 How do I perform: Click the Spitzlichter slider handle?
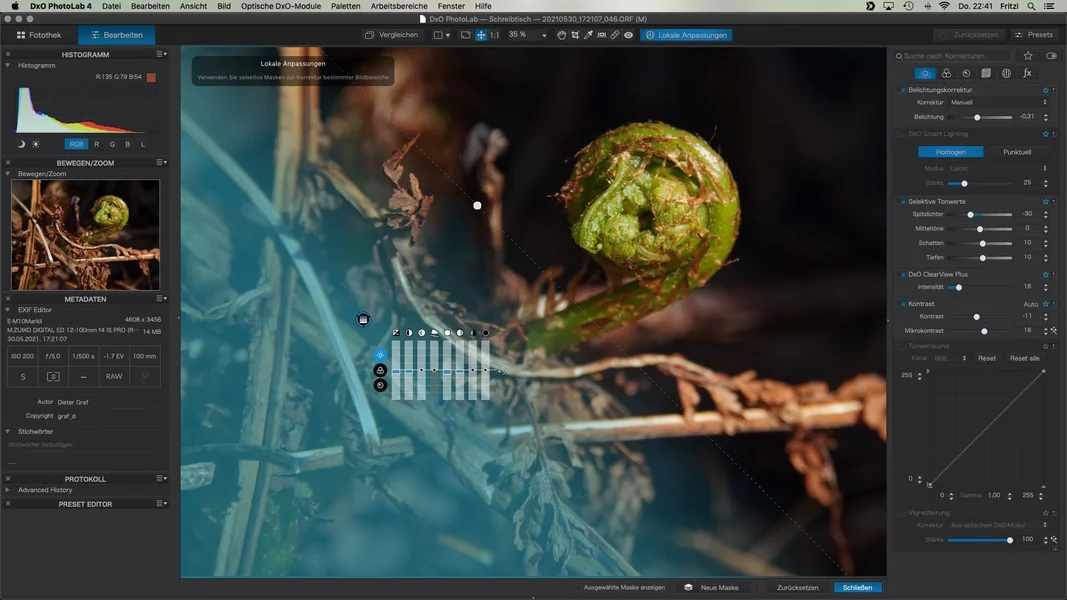pyautogui.click(x=970, y=214)
